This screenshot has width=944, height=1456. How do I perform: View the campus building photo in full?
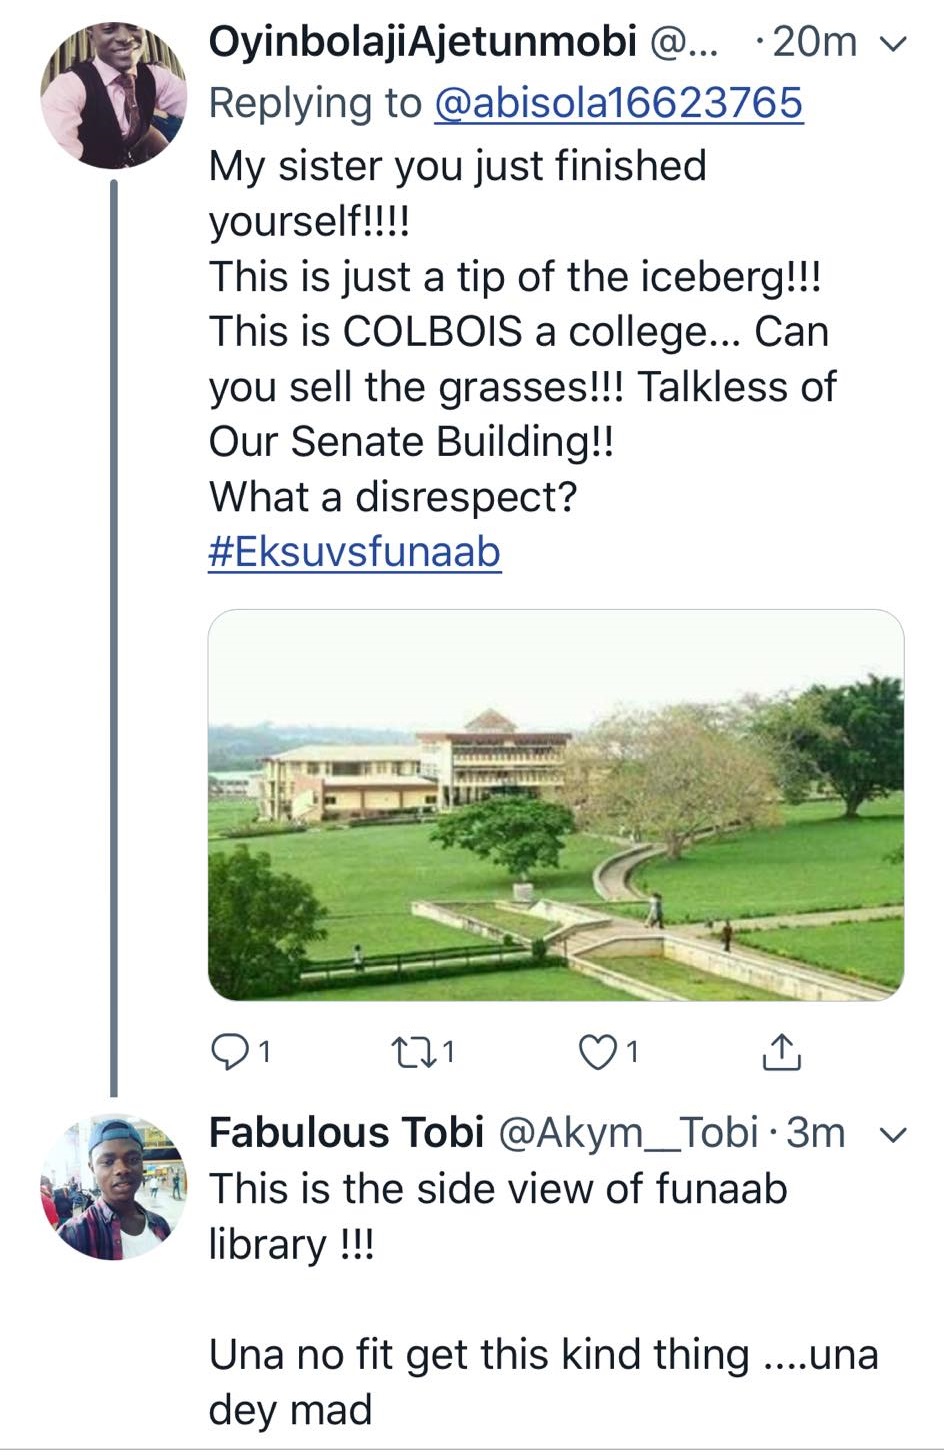(x=555, y=804)
